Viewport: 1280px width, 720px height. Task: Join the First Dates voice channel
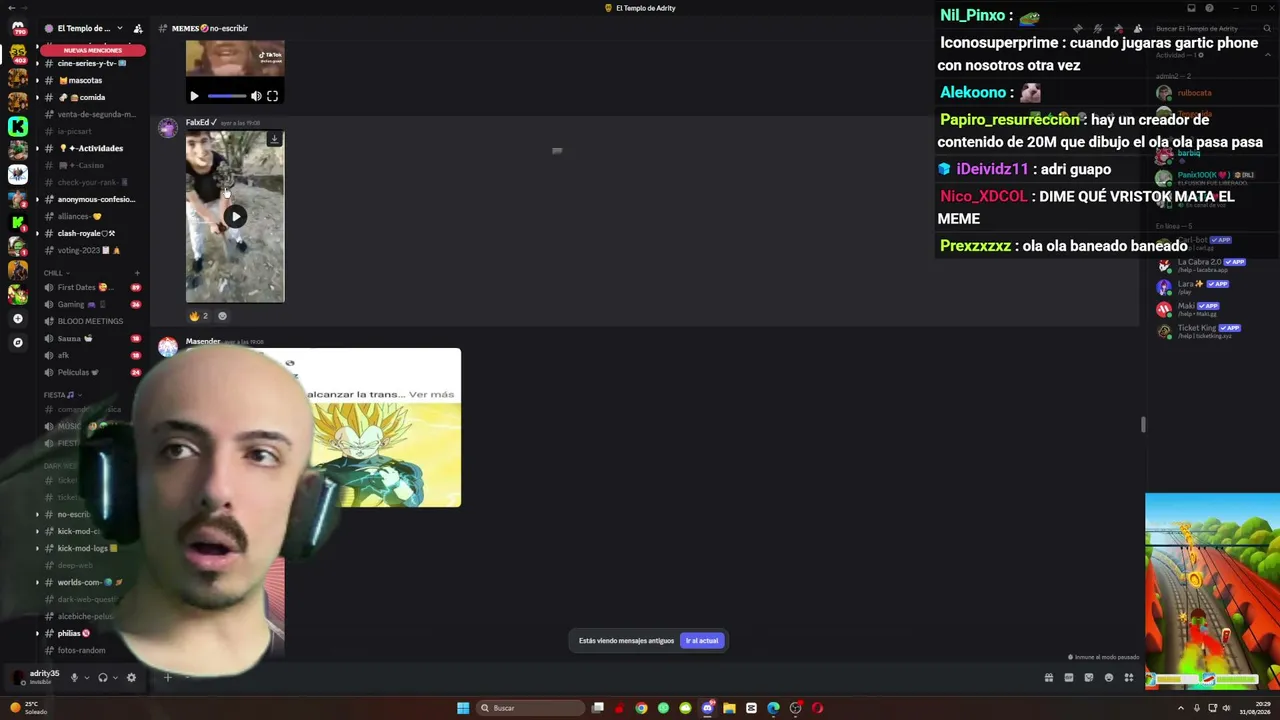pyautogui.click(x=91, y=287)
